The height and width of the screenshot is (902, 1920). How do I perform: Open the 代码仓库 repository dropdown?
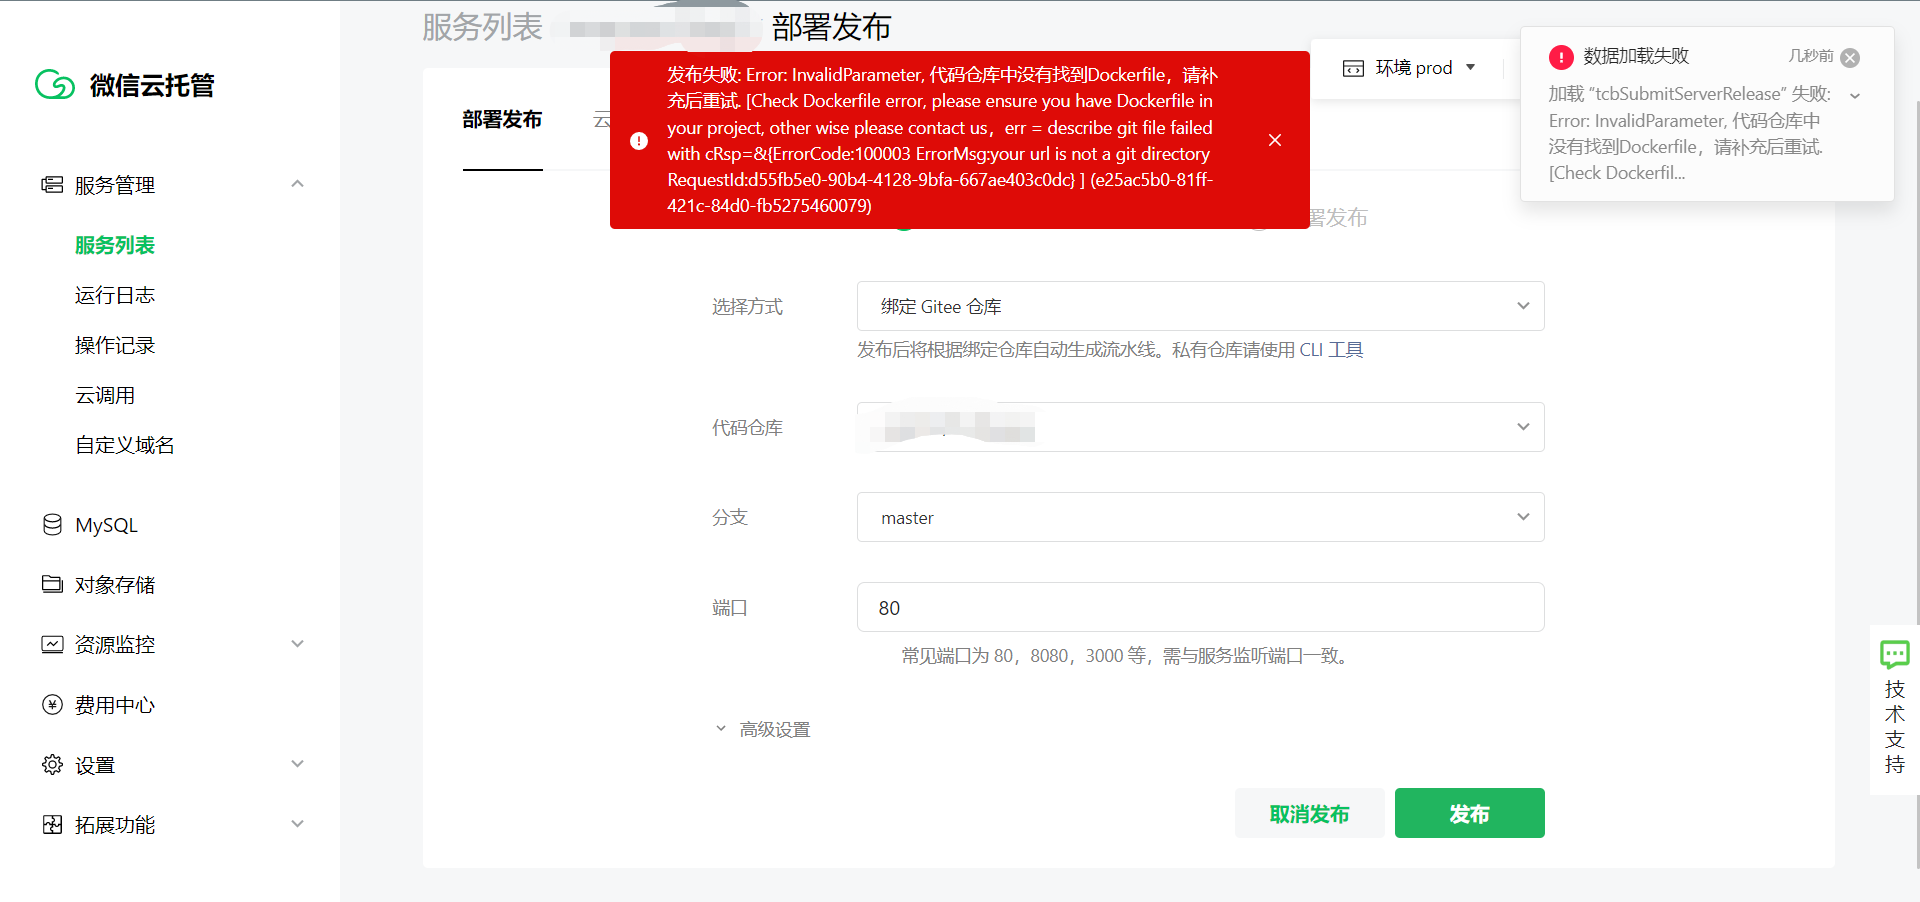pyautogui.click(x=1200, y=427)
